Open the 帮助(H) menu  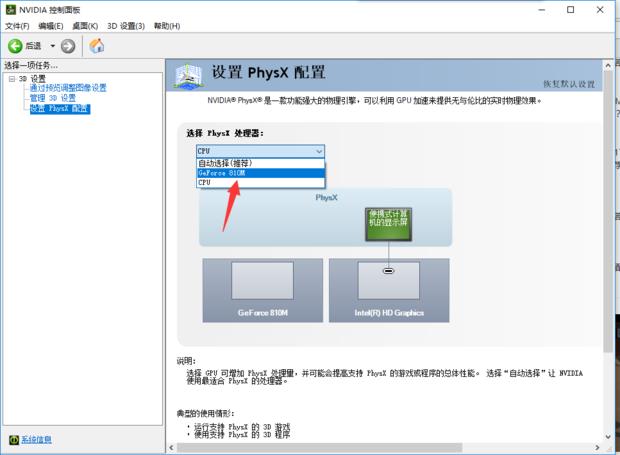pyautogui.click(x=167, y=26)
